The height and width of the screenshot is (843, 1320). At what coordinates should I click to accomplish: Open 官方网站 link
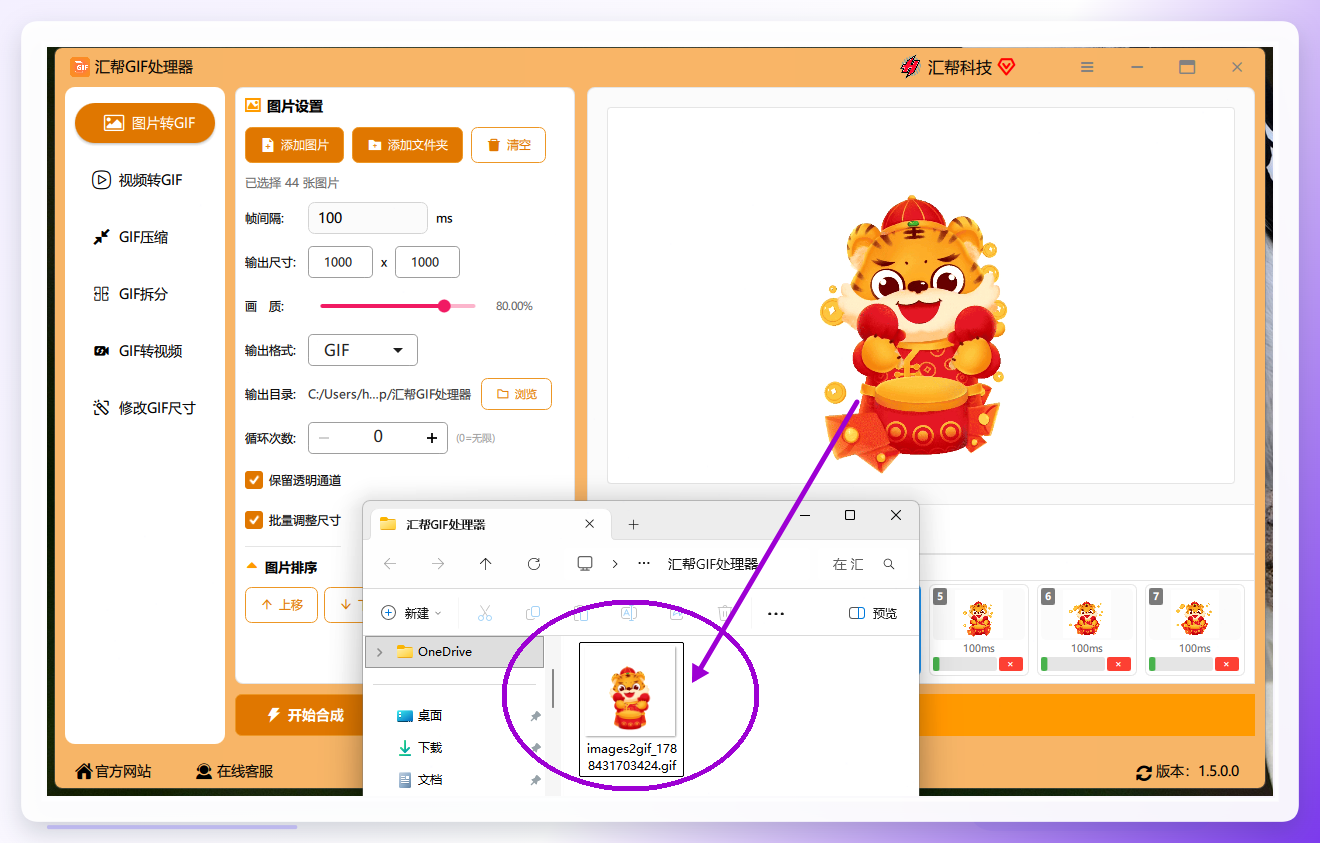click(113, 771)
